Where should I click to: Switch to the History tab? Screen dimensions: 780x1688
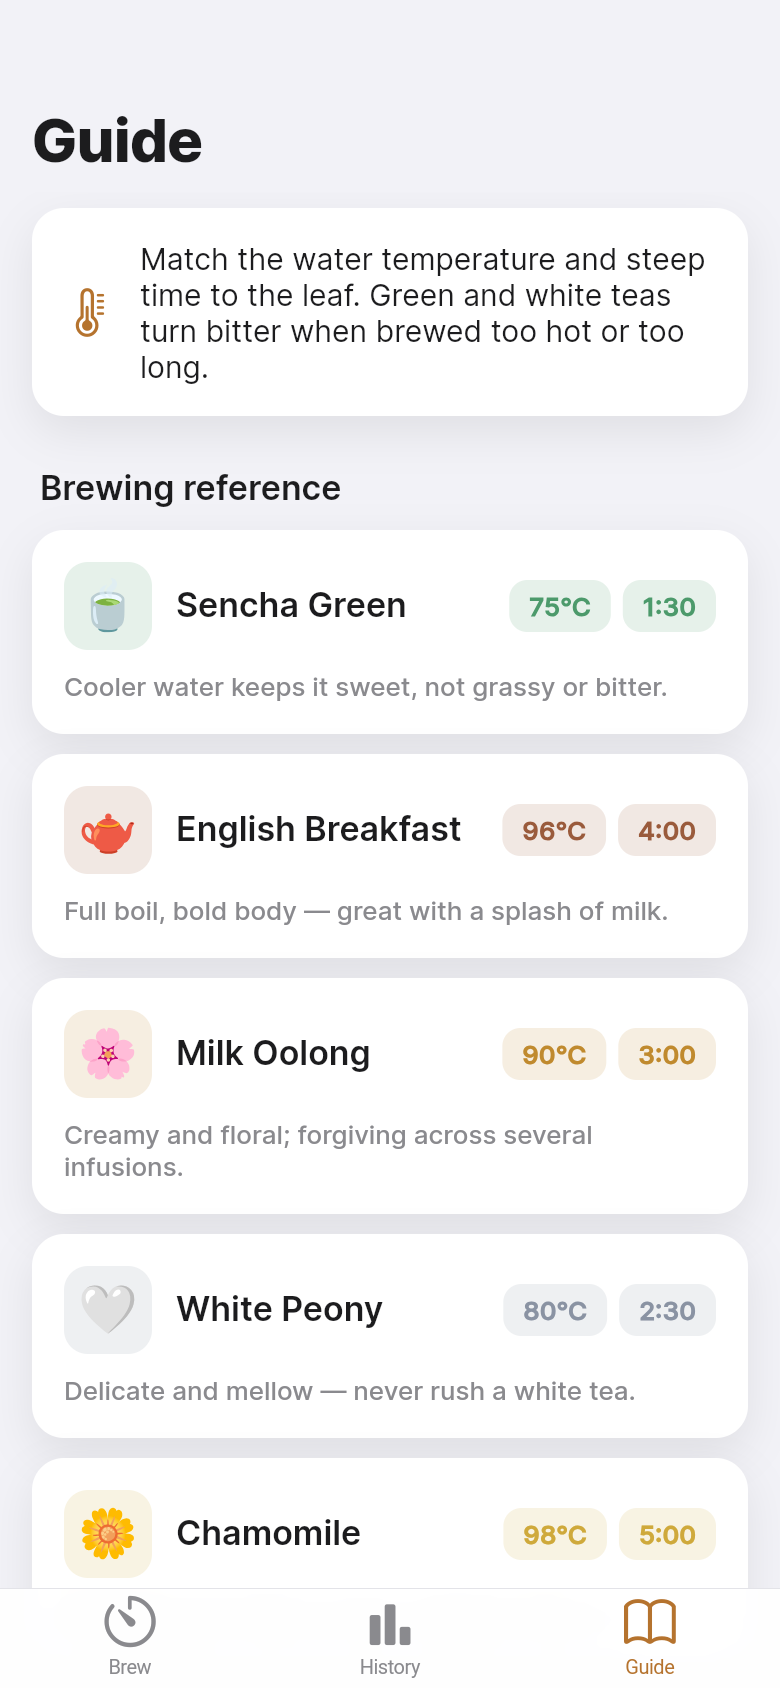click(x=390, y=1638)
